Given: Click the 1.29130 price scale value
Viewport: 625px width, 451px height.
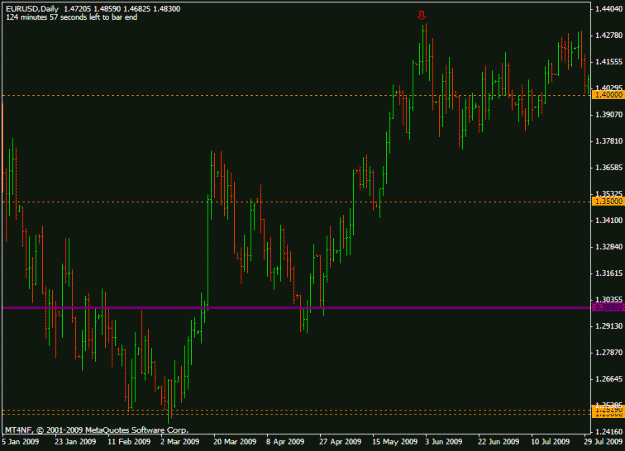Looking at the screenshot, I should [x=608, y=326].
